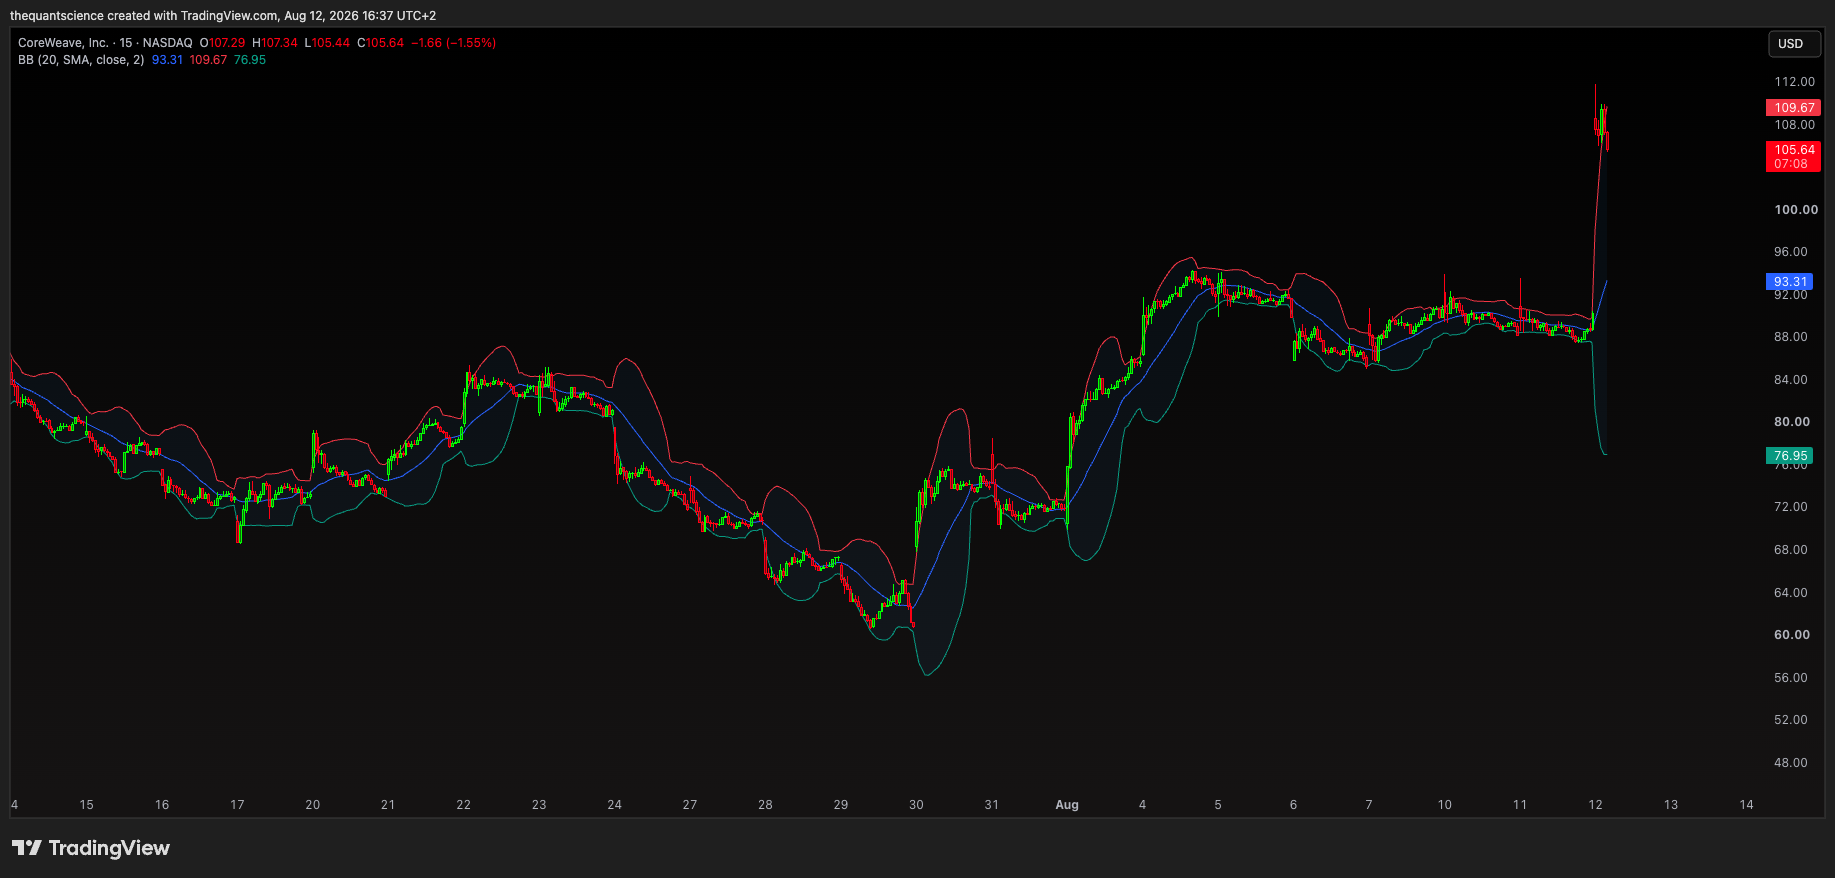Click the 80.00 price axis value
1835x878 pixels.
[x=1792, y=422]
